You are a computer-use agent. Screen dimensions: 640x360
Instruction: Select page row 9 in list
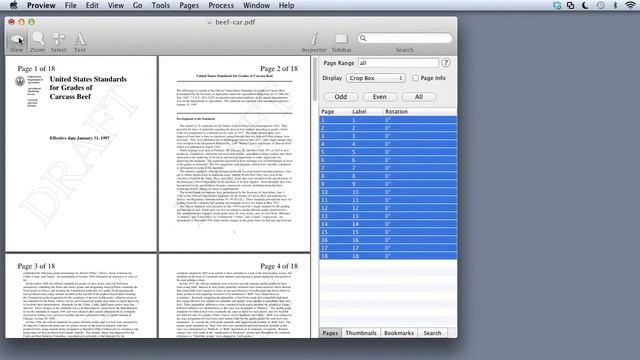click(x=388, y=184)
